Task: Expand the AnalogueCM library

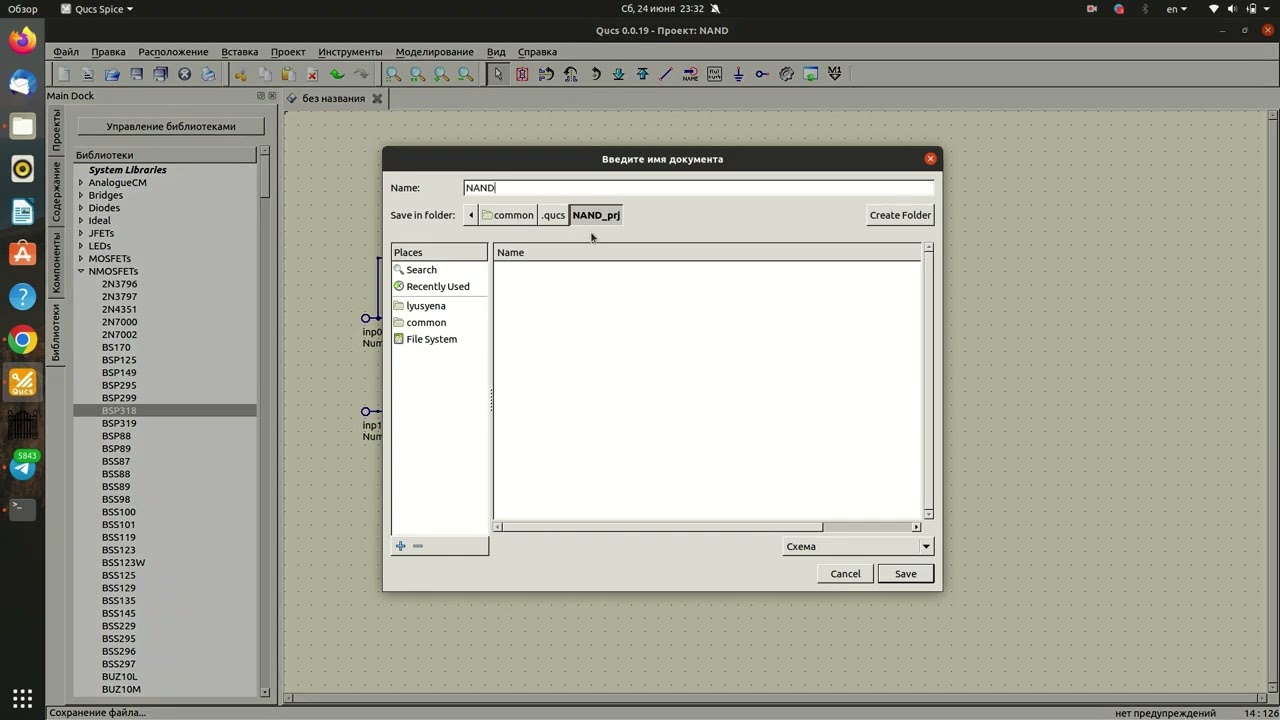Action: (x=81, y=183)
